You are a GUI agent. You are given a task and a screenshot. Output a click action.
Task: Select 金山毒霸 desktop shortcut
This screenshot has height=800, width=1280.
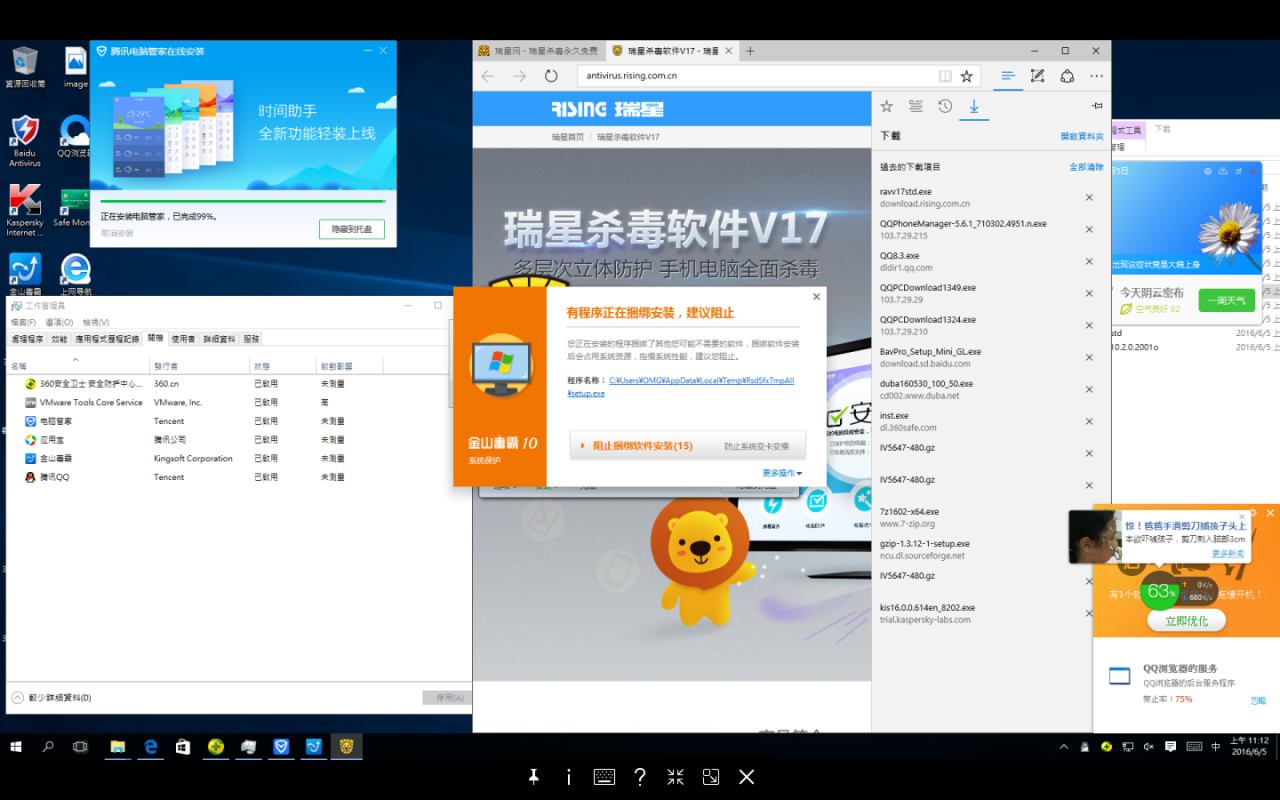[25, 275]
